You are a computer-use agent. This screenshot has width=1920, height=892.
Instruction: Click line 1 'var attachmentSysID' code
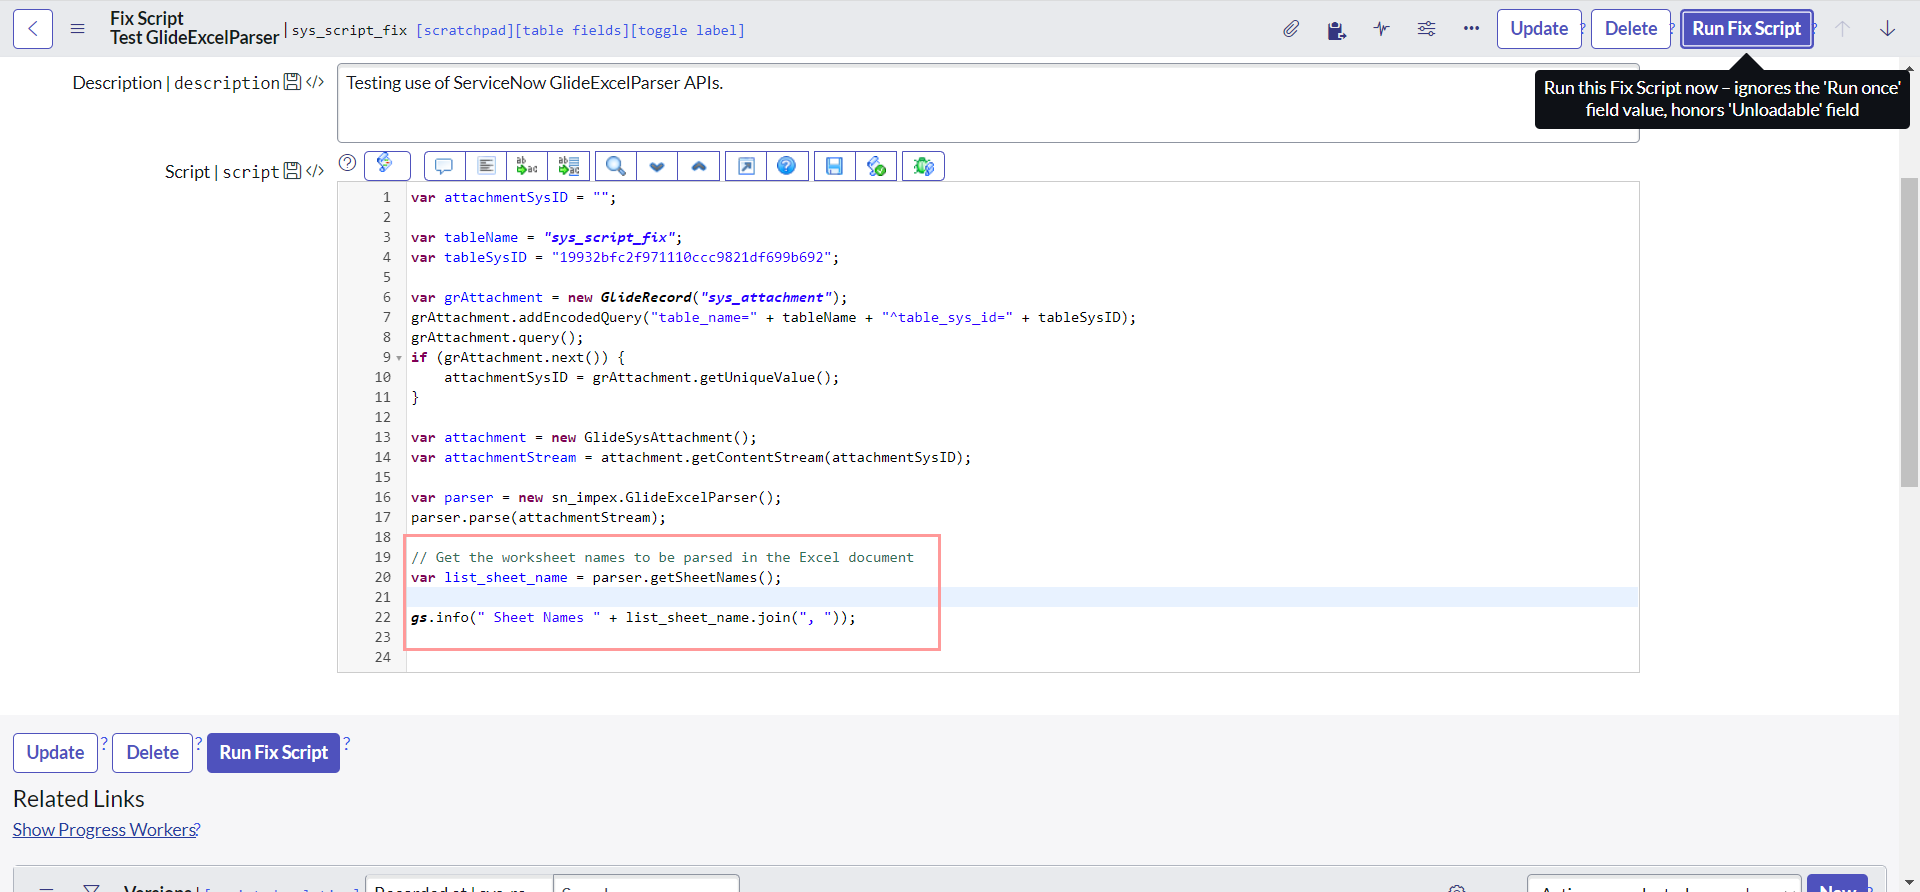pyautogui.click(x=514, y=198)
